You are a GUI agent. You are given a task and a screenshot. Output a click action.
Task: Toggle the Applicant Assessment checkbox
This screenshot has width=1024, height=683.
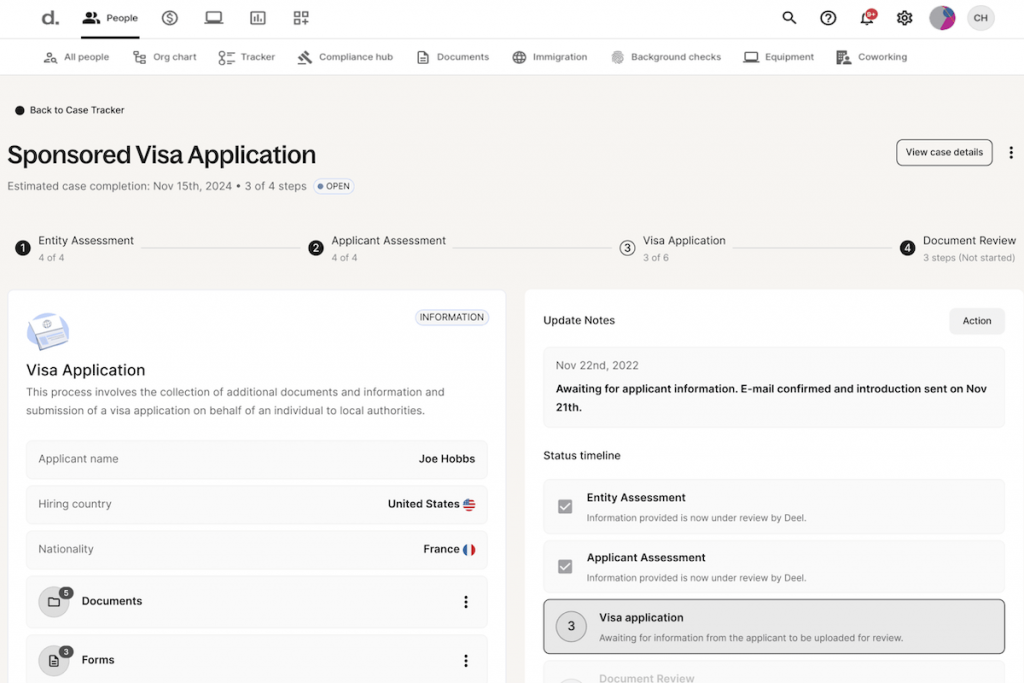coord(565,567)
